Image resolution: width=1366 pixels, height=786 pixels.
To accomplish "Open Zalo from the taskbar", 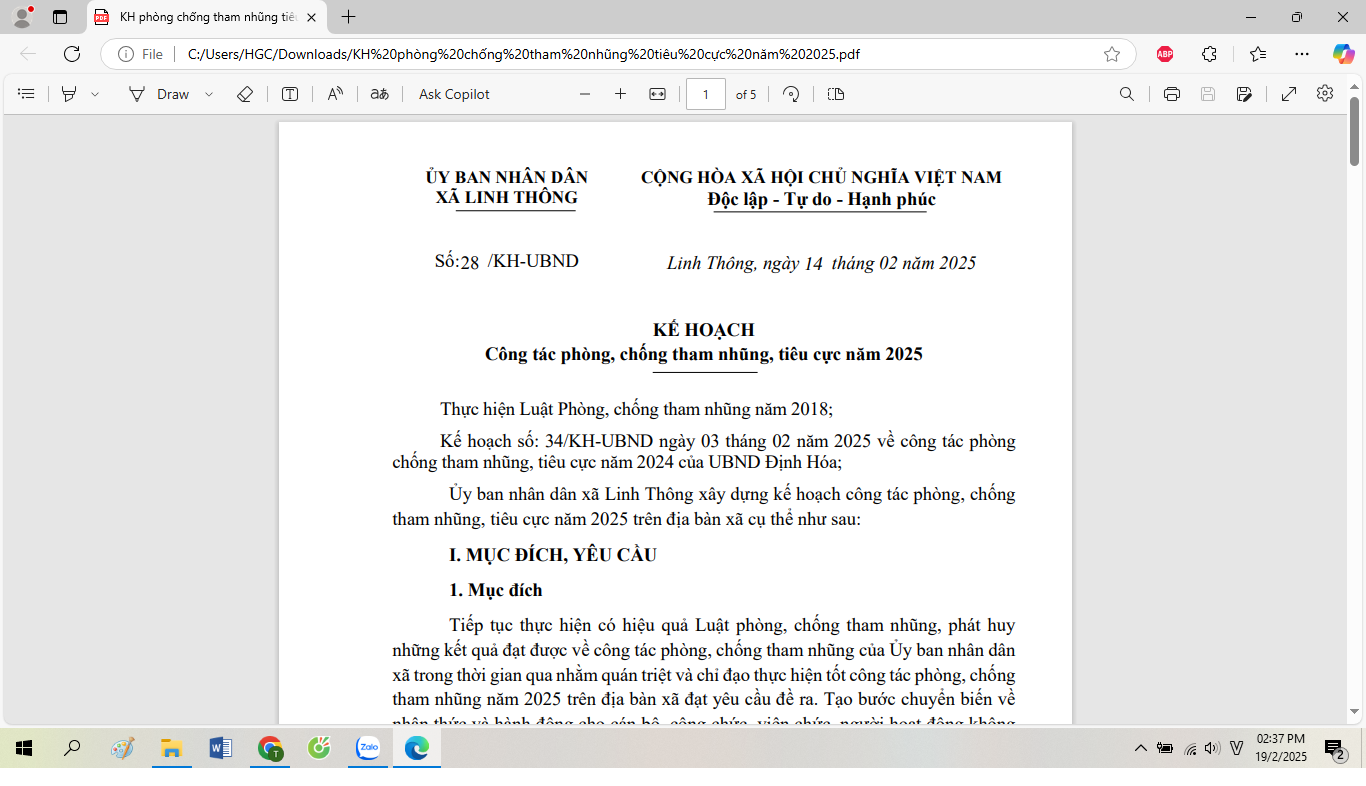I will pos(368,748).
